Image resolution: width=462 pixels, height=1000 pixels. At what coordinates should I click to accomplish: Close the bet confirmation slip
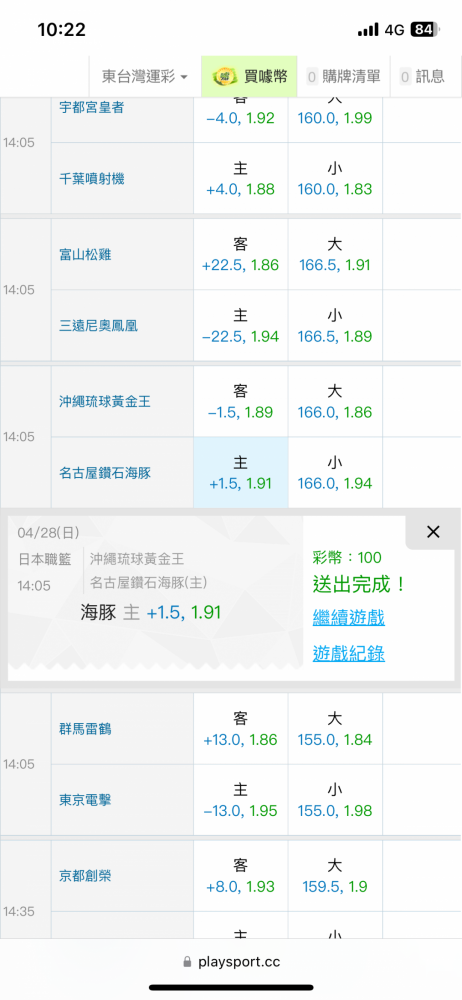pyautogui.click(x=433, y=532)
